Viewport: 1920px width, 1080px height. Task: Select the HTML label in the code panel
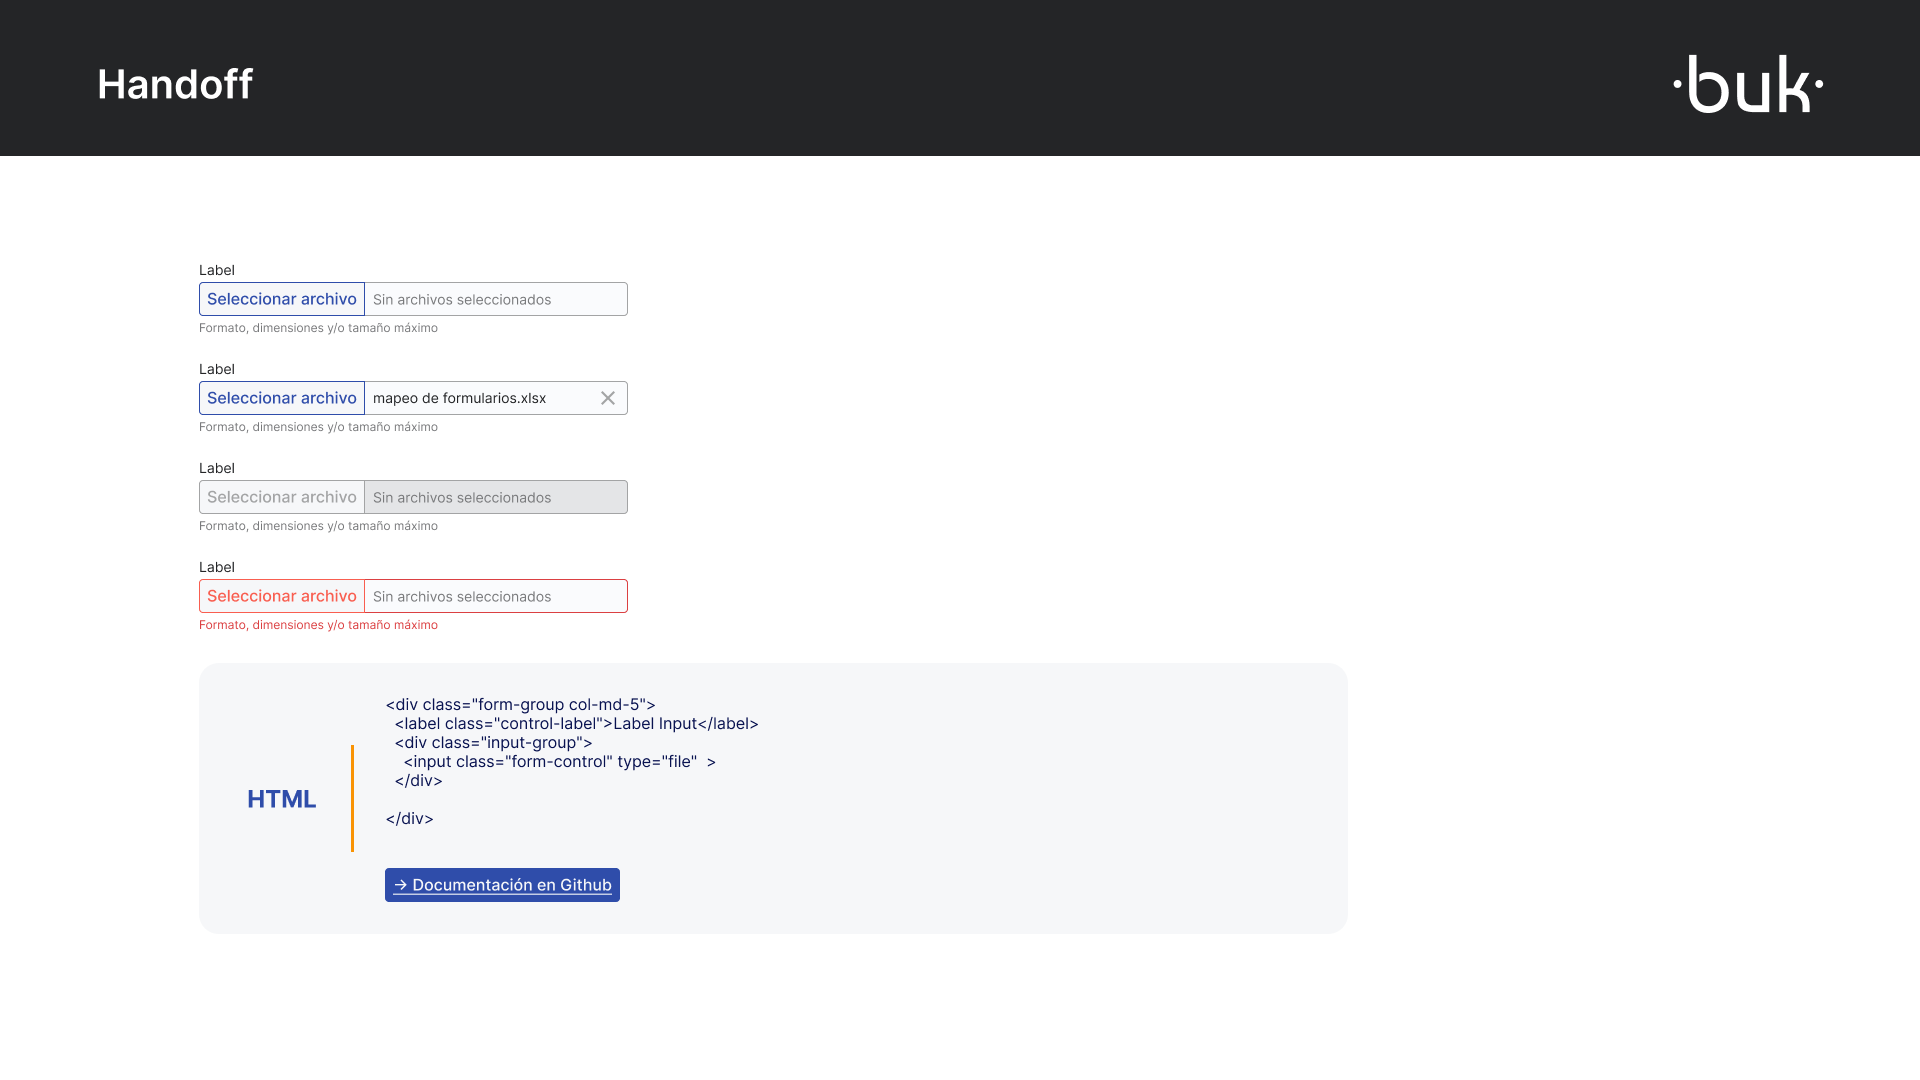(x=282, y=798)
